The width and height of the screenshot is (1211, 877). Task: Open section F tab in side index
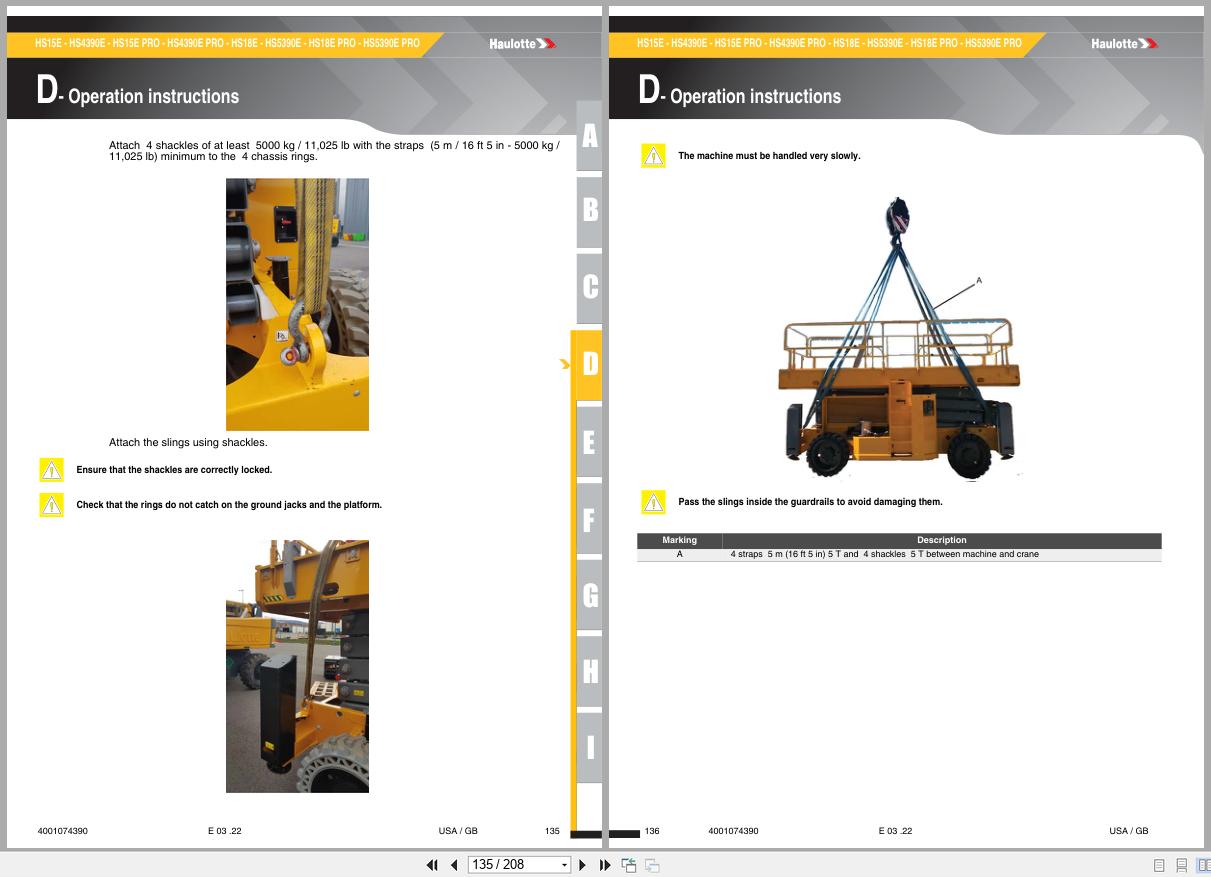tap(589, 519)
